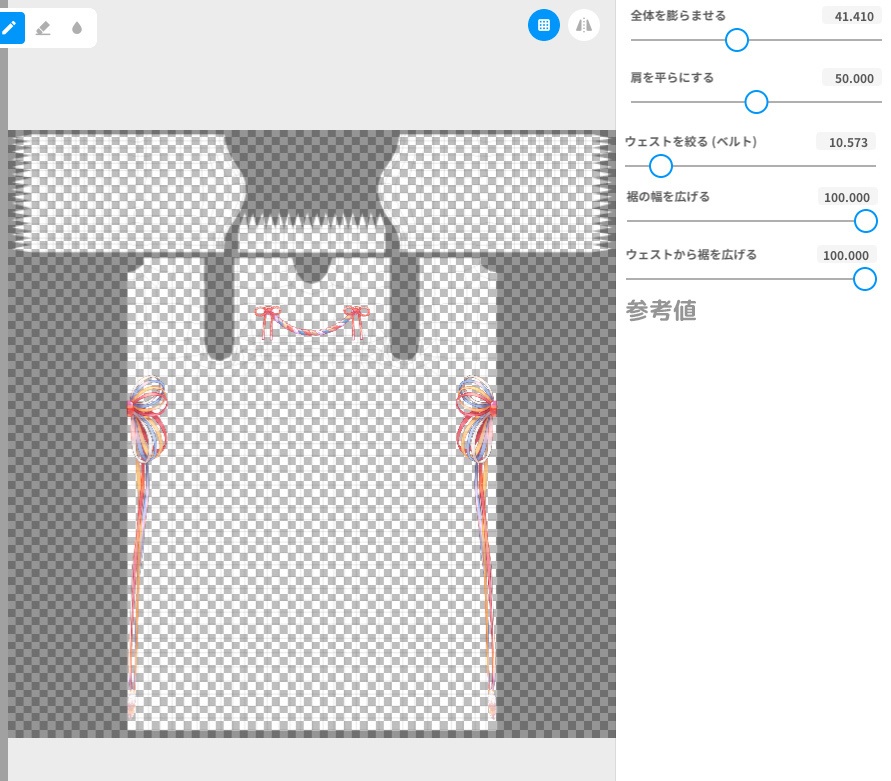This screenshot has height=781, width=891.
Task: Toggle the active Pencil tool highlight
Action: coord(12,28)
